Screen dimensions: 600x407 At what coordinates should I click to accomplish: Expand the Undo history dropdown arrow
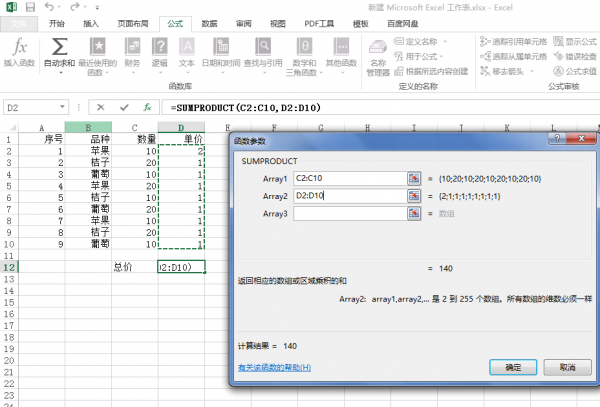59,7
